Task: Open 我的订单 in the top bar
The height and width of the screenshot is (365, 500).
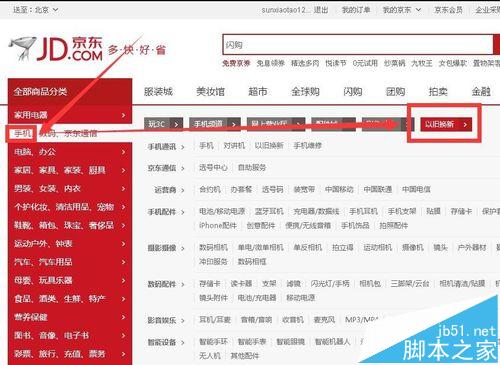Action: [x=356, y=10]
